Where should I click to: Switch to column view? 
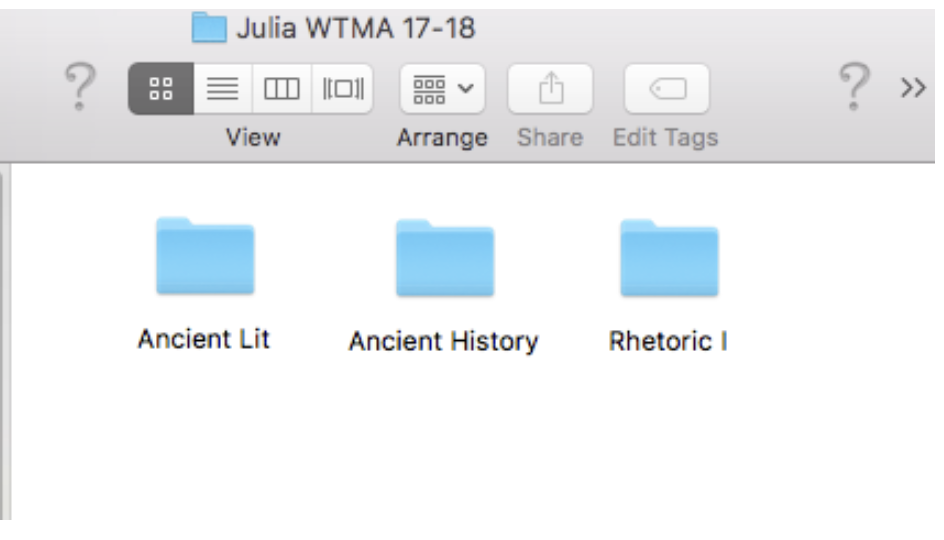pos(282,88)
